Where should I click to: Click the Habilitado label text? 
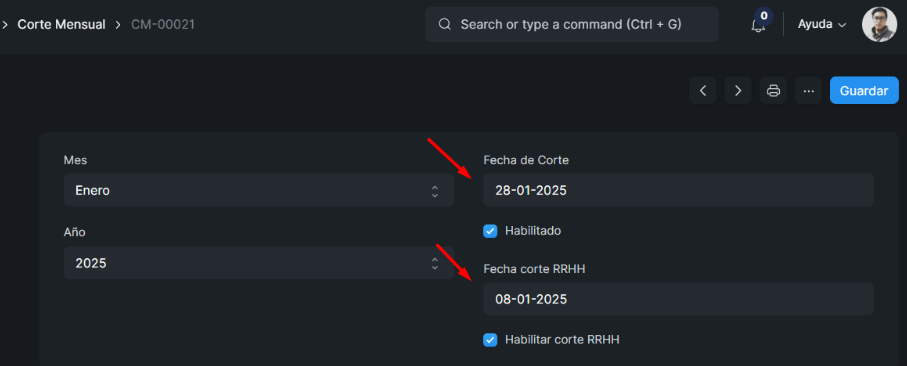[533, 231]
